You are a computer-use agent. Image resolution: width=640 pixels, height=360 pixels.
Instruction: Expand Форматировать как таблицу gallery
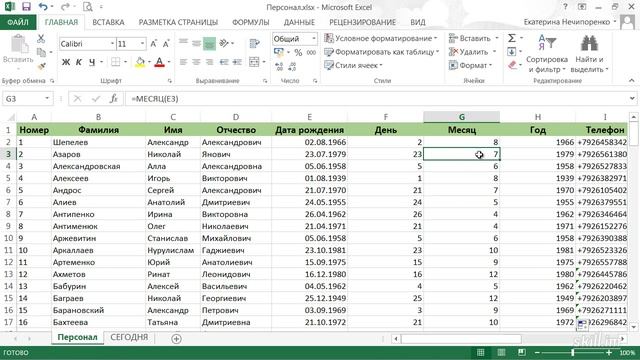pos(381,52)
